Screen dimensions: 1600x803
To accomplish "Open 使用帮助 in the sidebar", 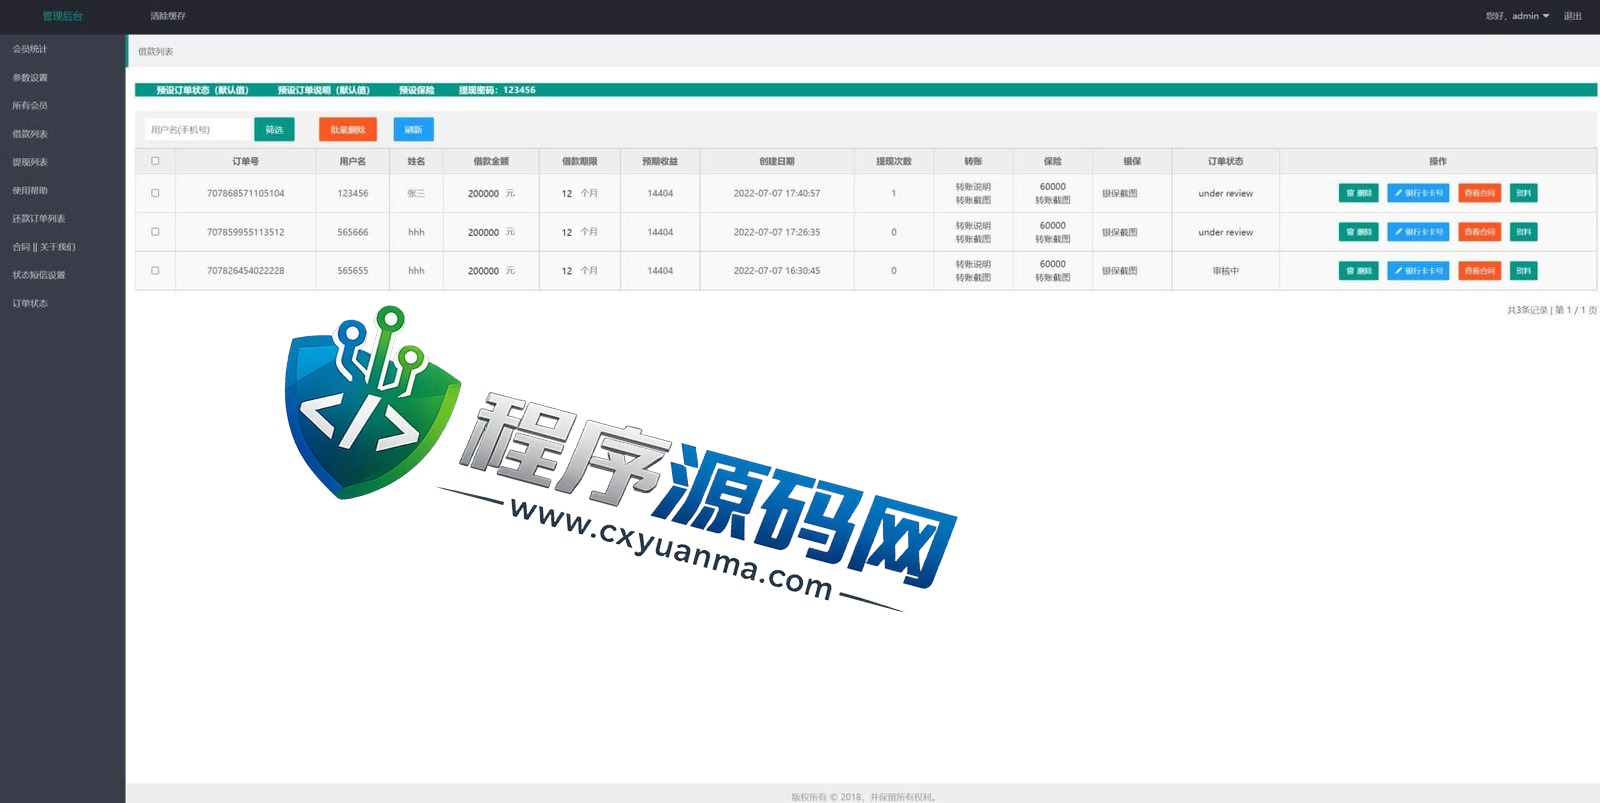I will point(30,190).
